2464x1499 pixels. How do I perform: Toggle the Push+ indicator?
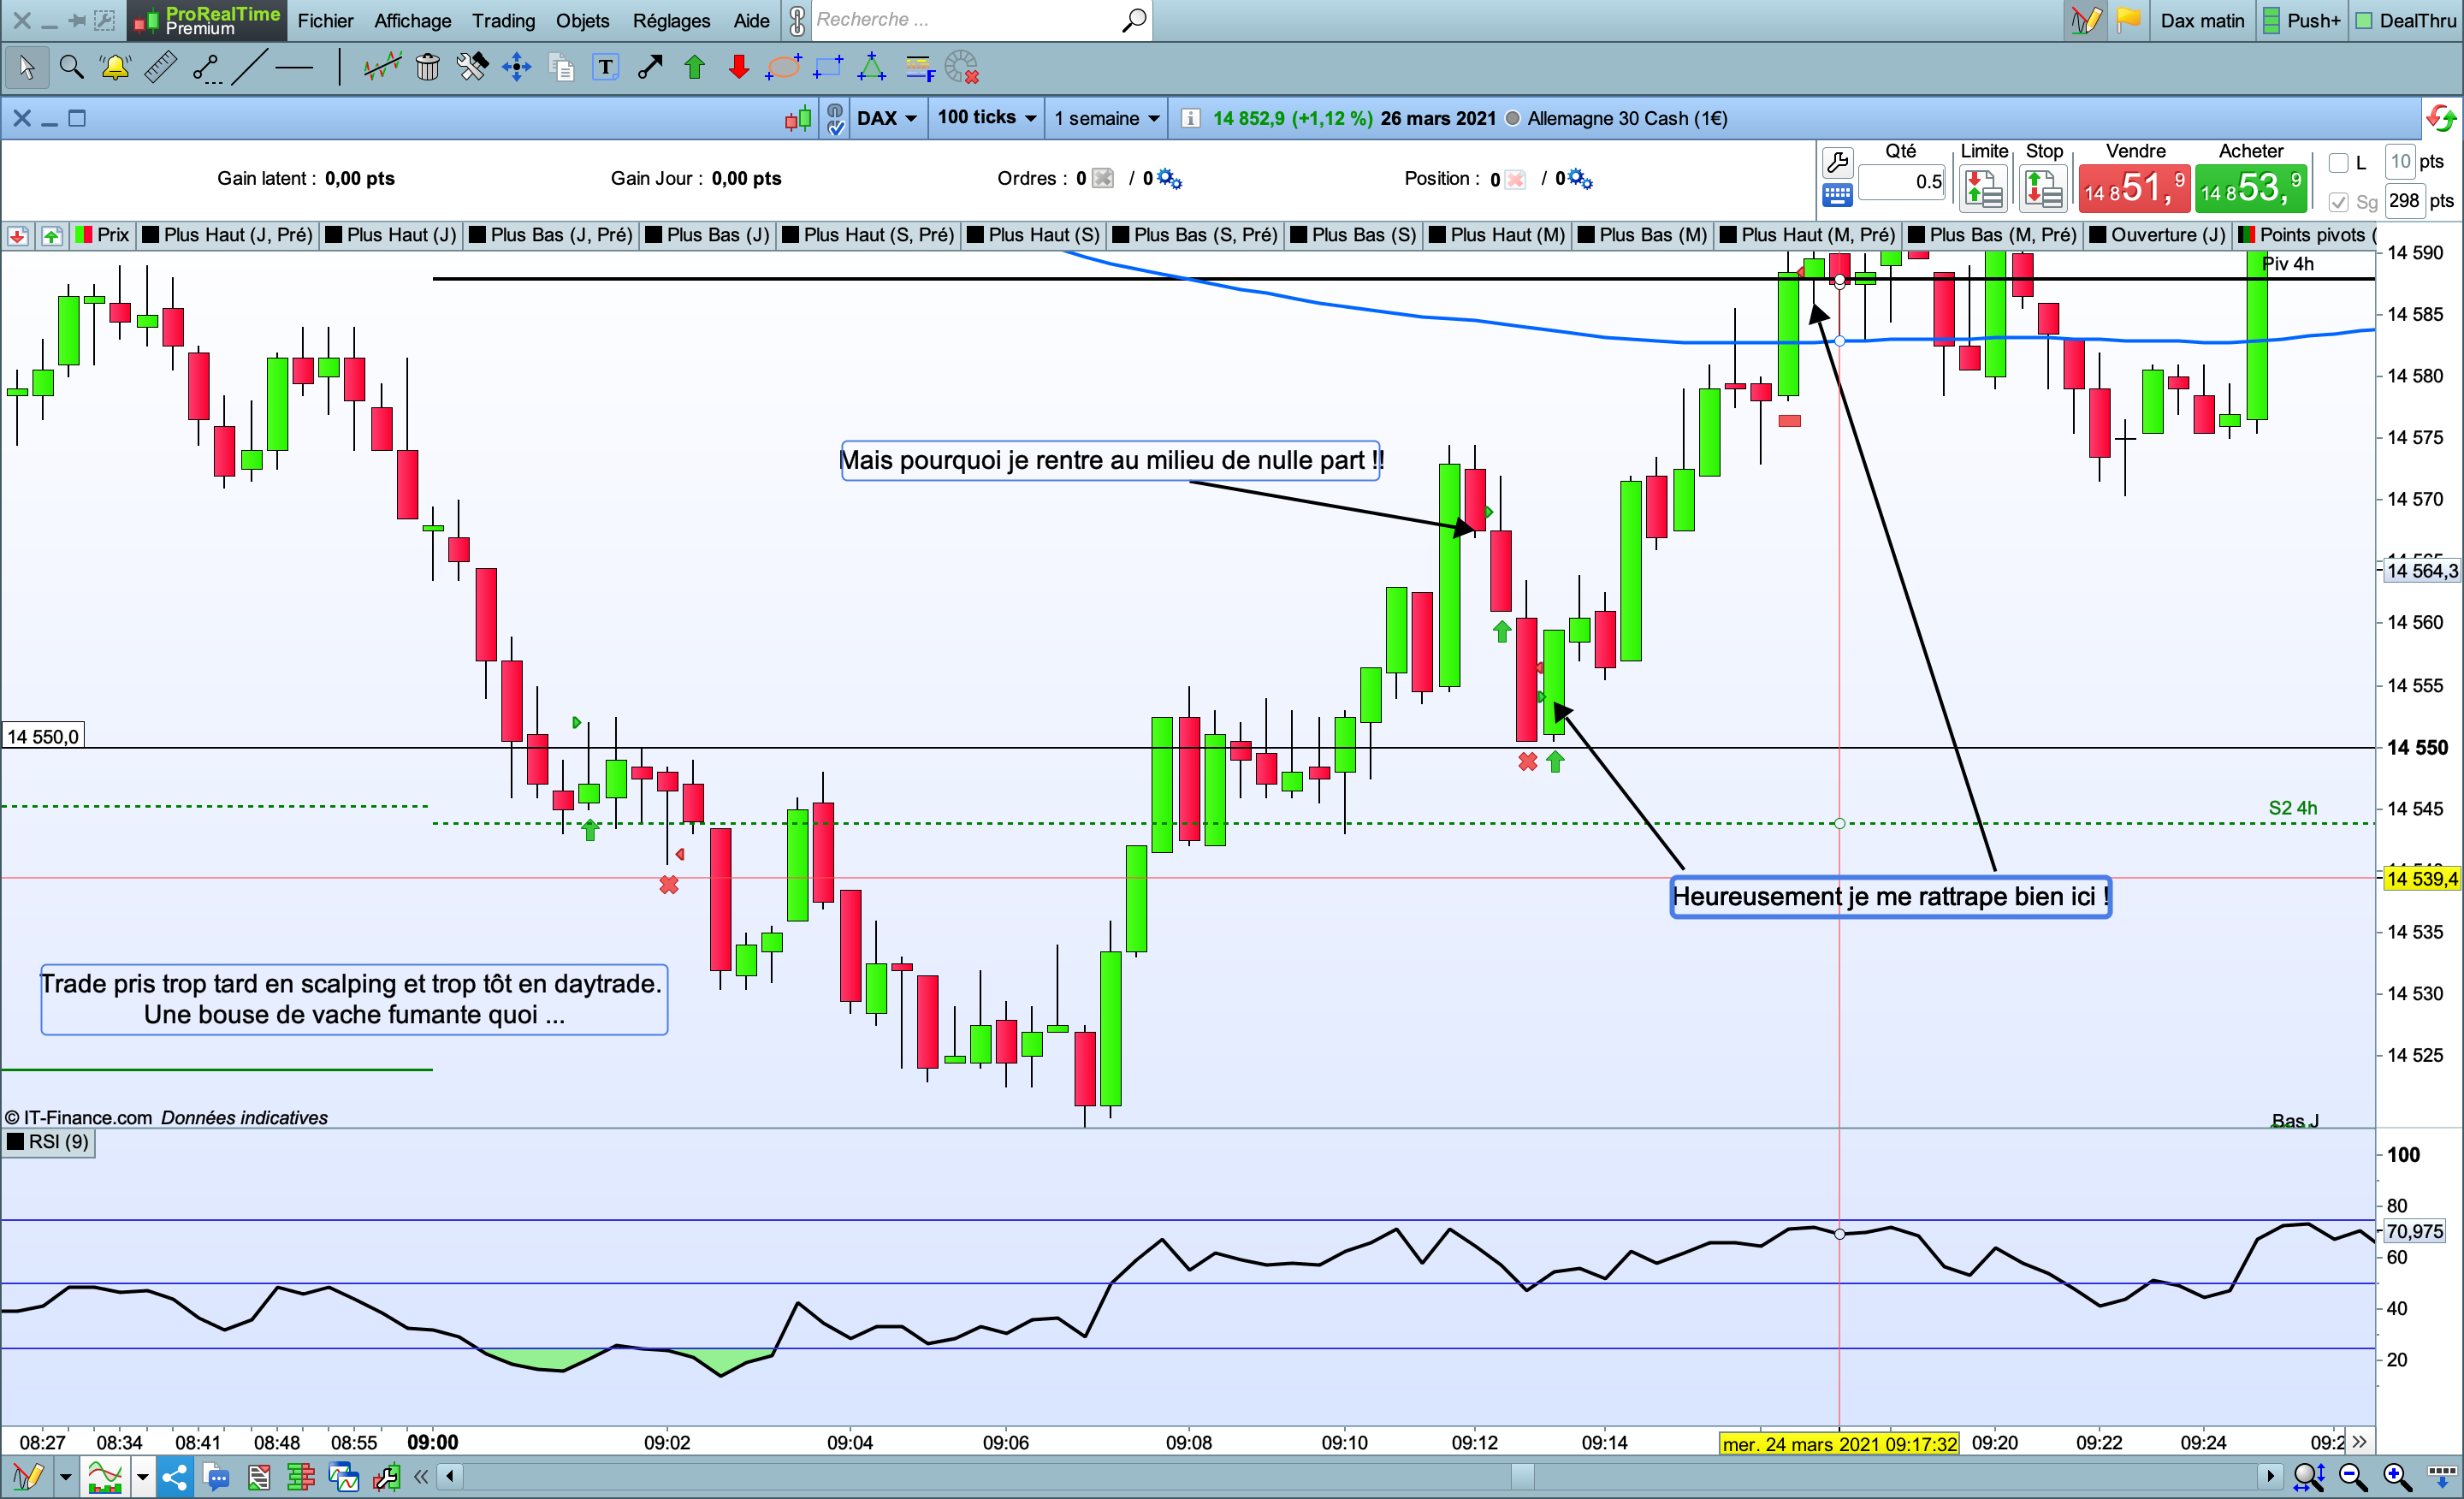pyautogui.click(x=2302, y=20)
